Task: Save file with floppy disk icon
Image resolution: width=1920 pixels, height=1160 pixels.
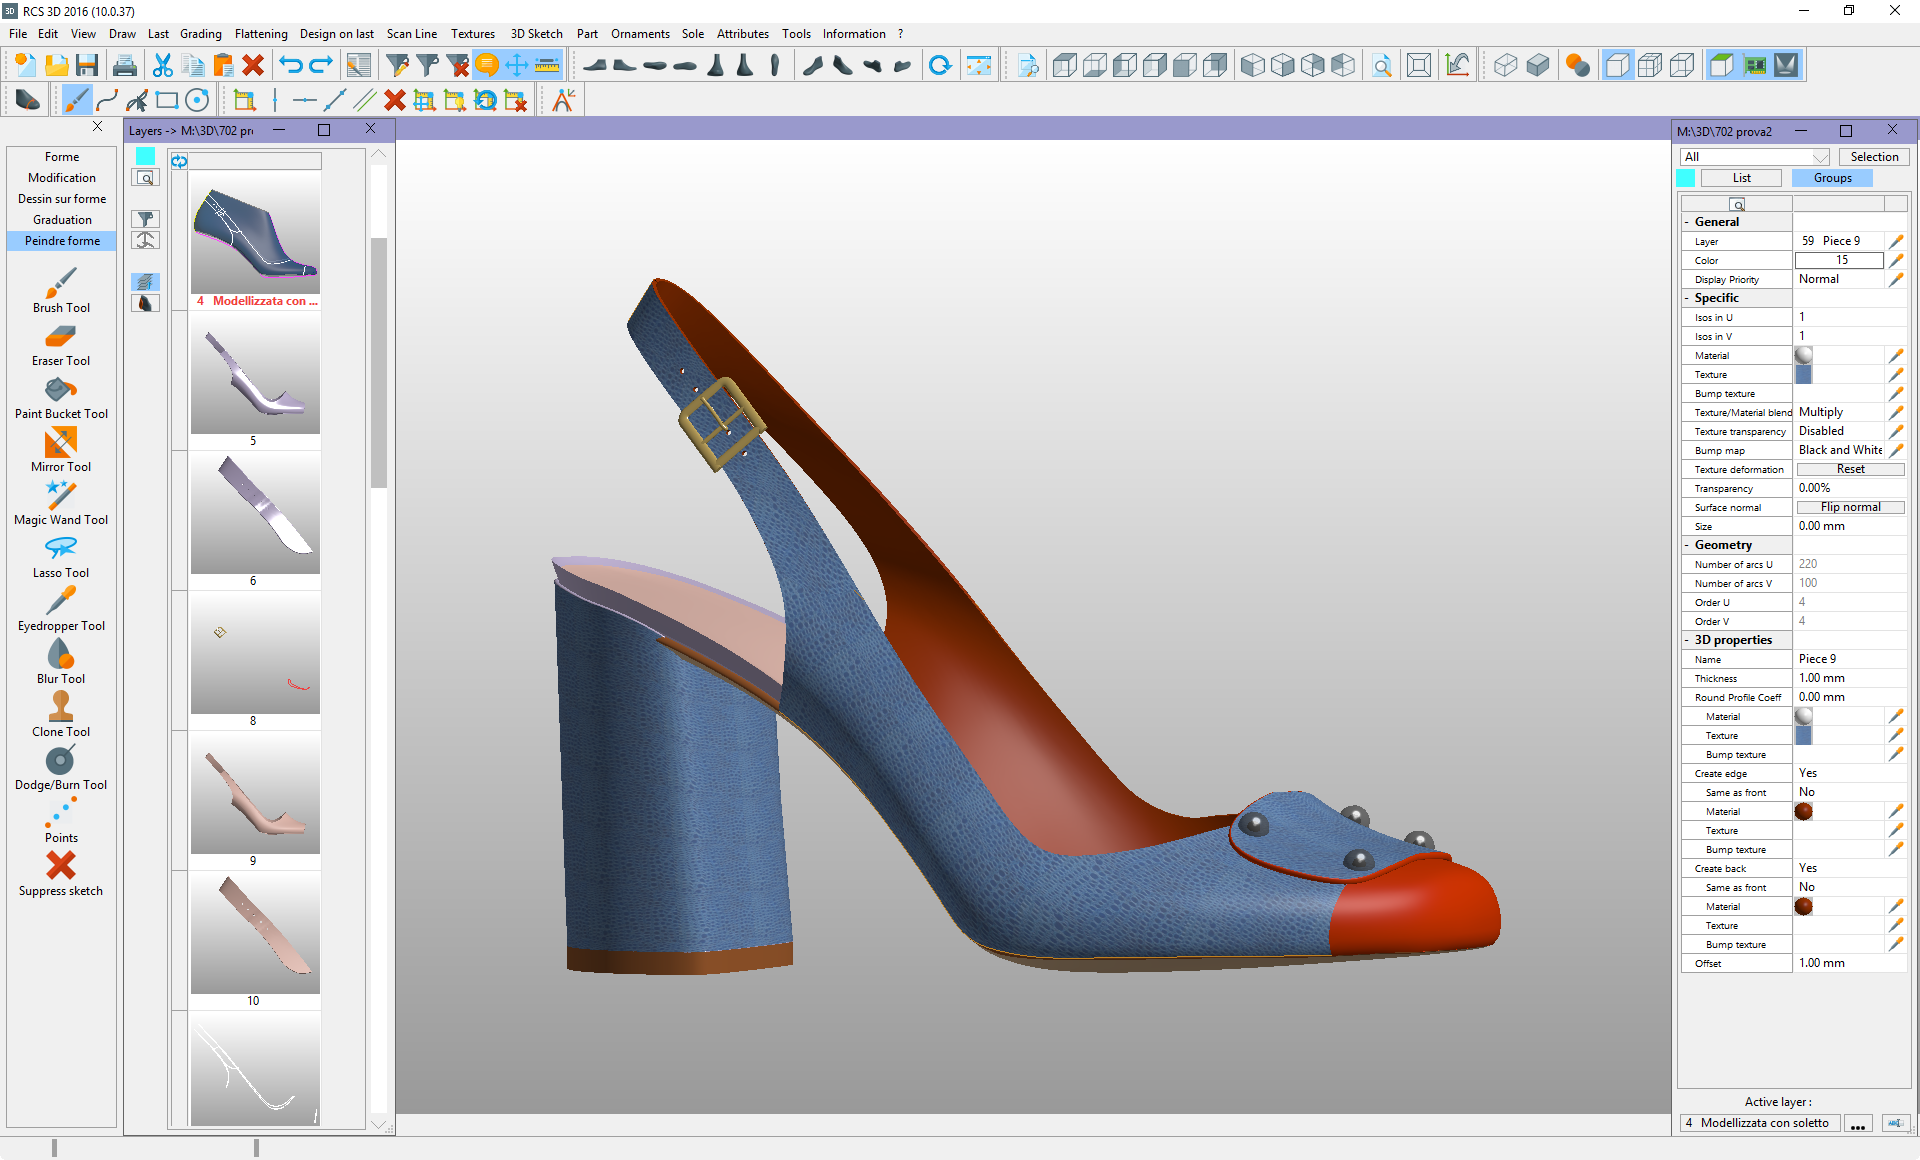Action: (x=87, y=66)
